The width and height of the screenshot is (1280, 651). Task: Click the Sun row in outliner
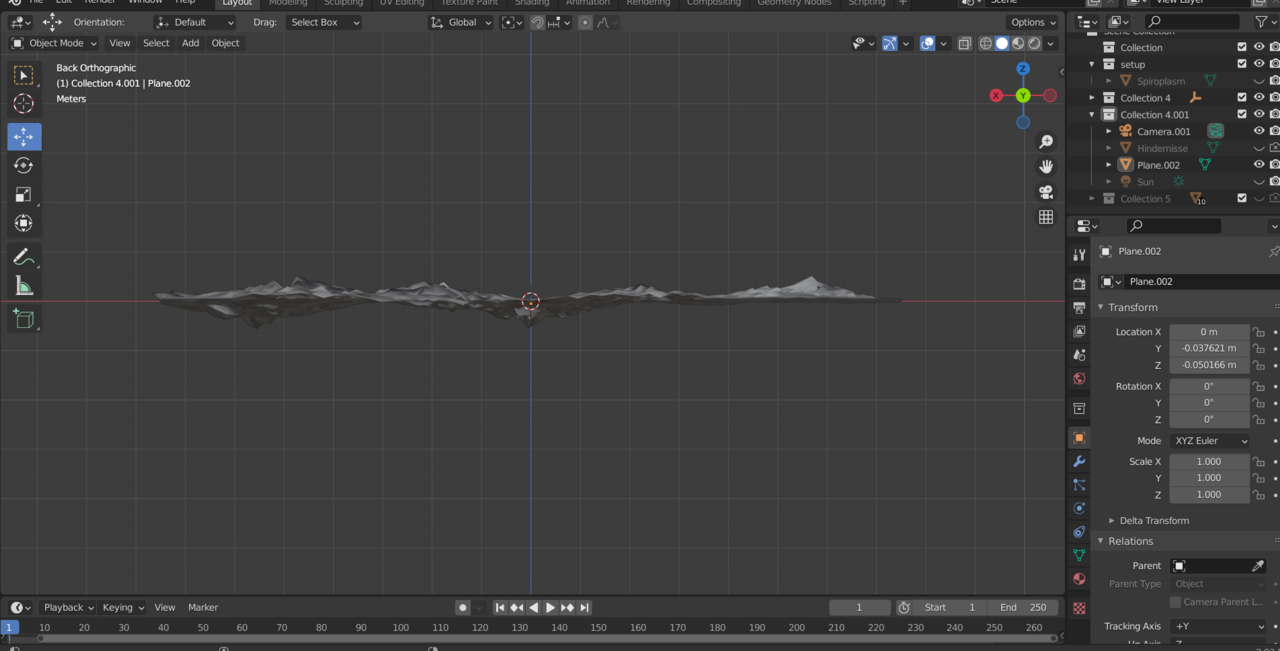click(1145, 182)
